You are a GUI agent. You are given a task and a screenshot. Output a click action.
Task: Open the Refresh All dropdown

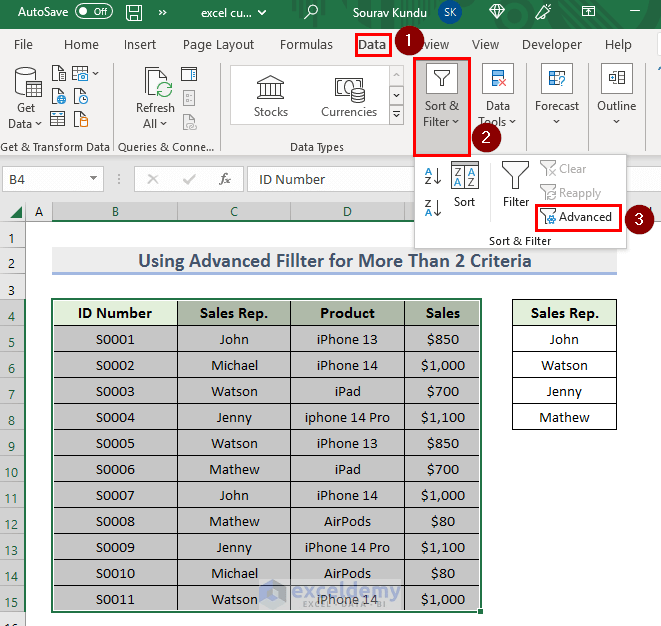click(x=155, y=98)
